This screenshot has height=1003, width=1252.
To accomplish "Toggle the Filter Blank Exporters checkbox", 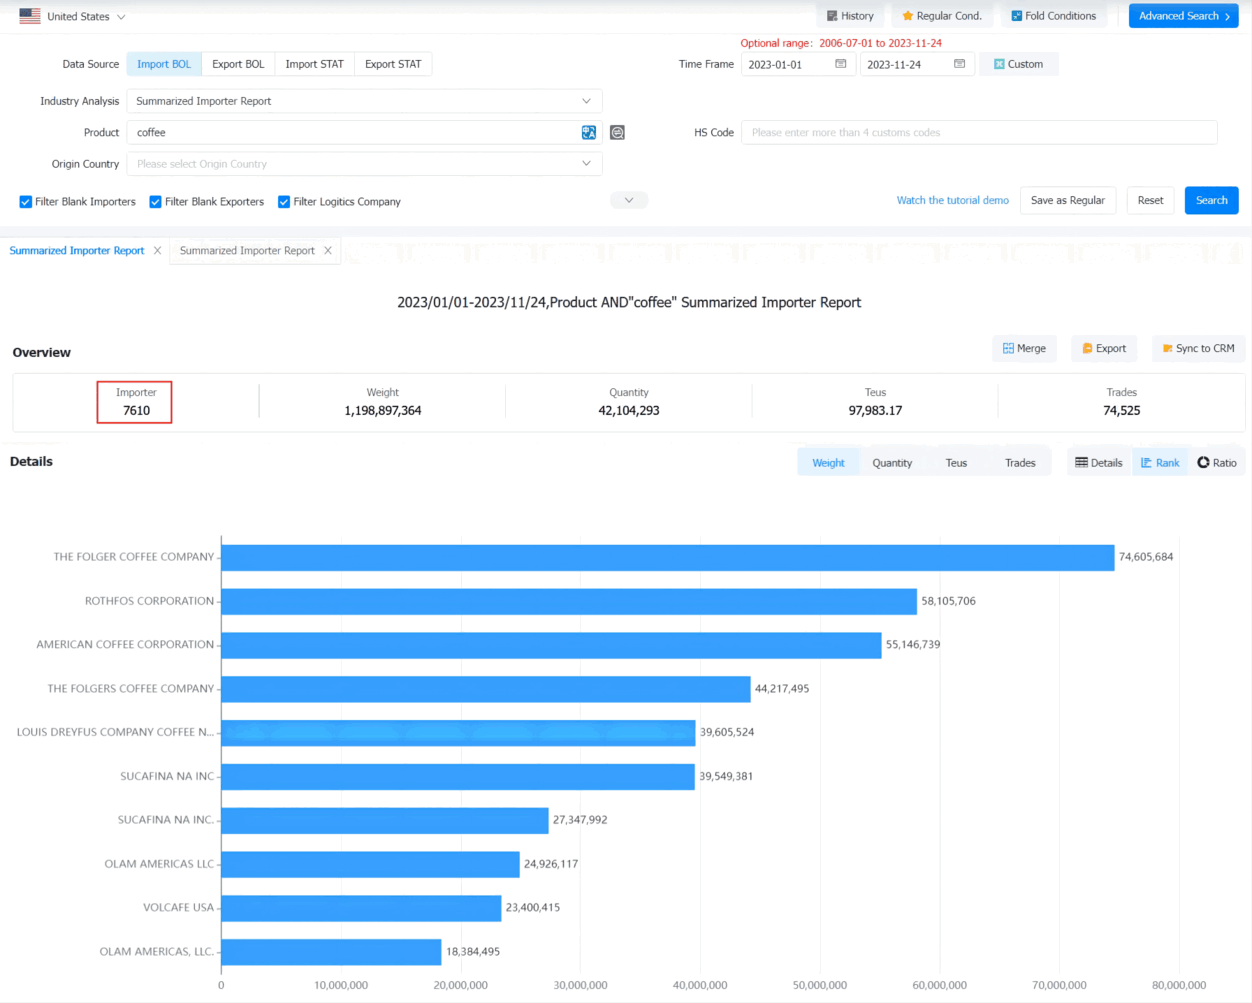I will point(155,202).
